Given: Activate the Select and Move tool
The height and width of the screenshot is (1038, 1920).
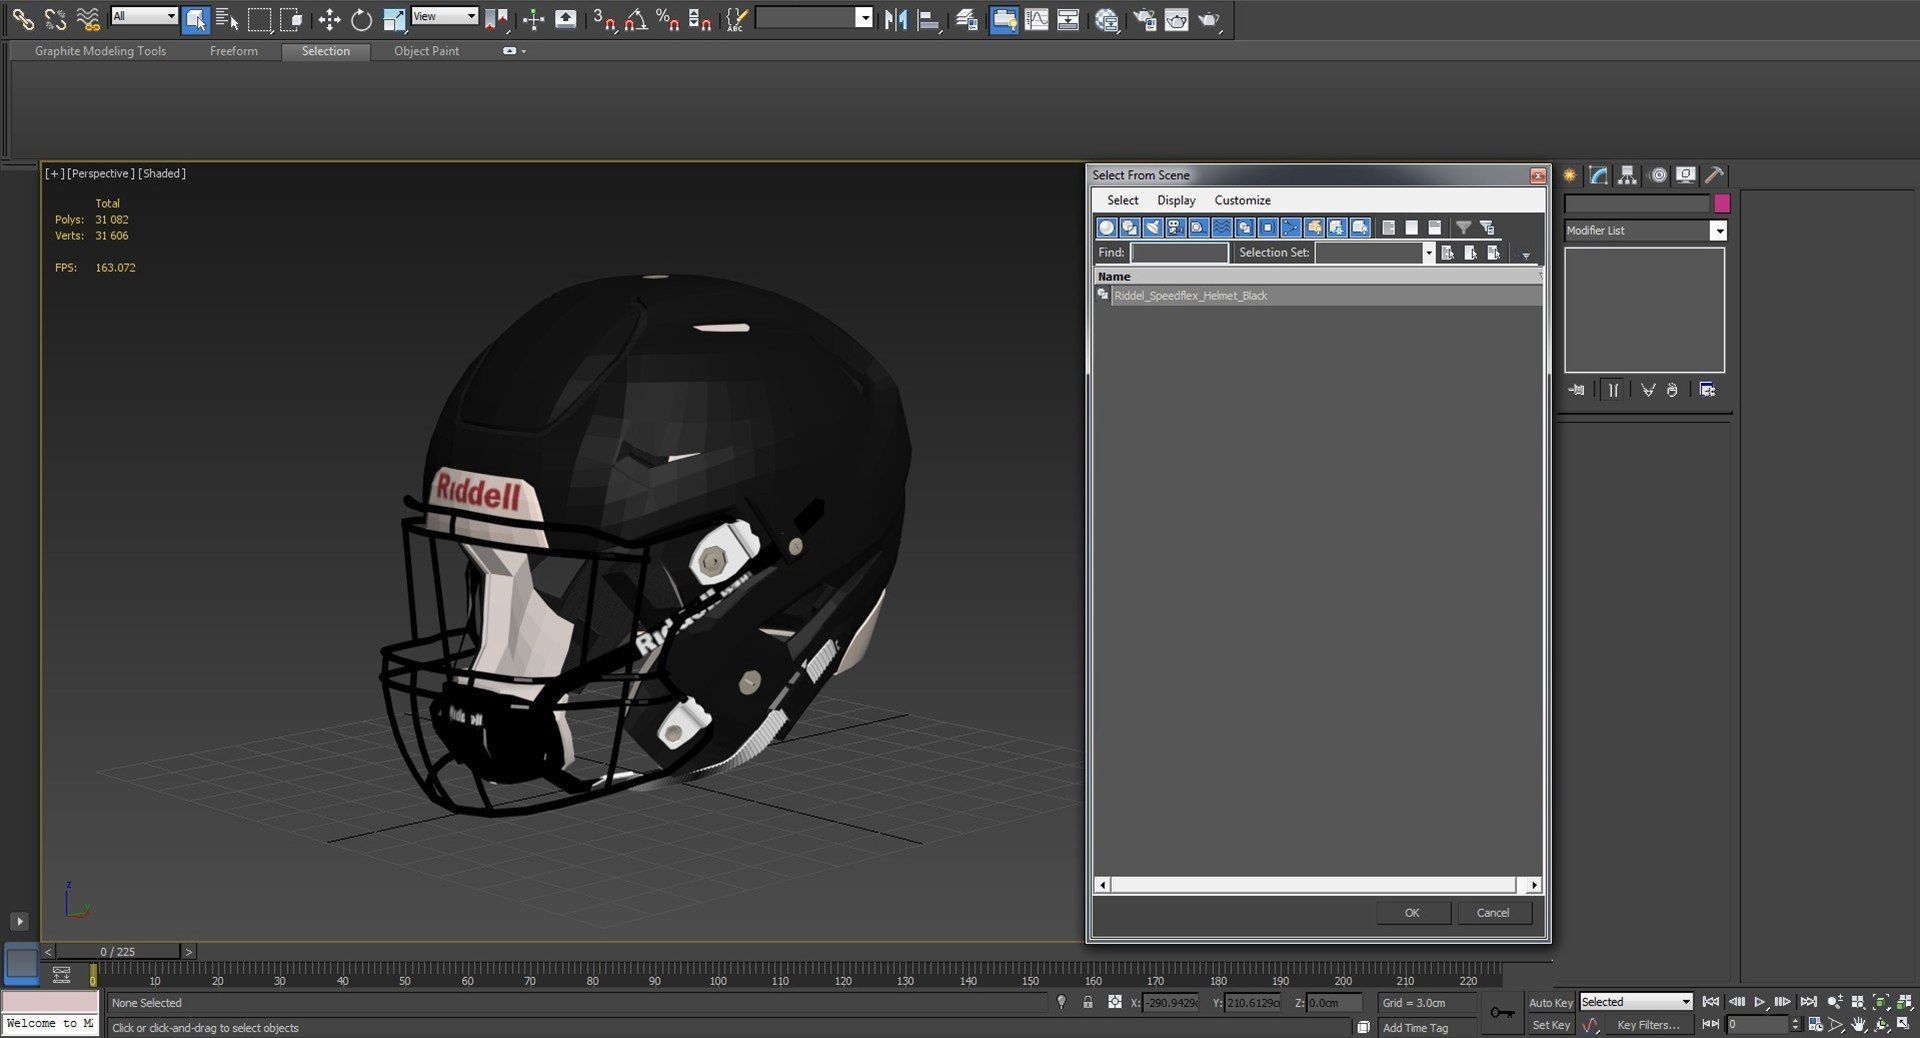Looking at the screenshot, I should (329, 18).
